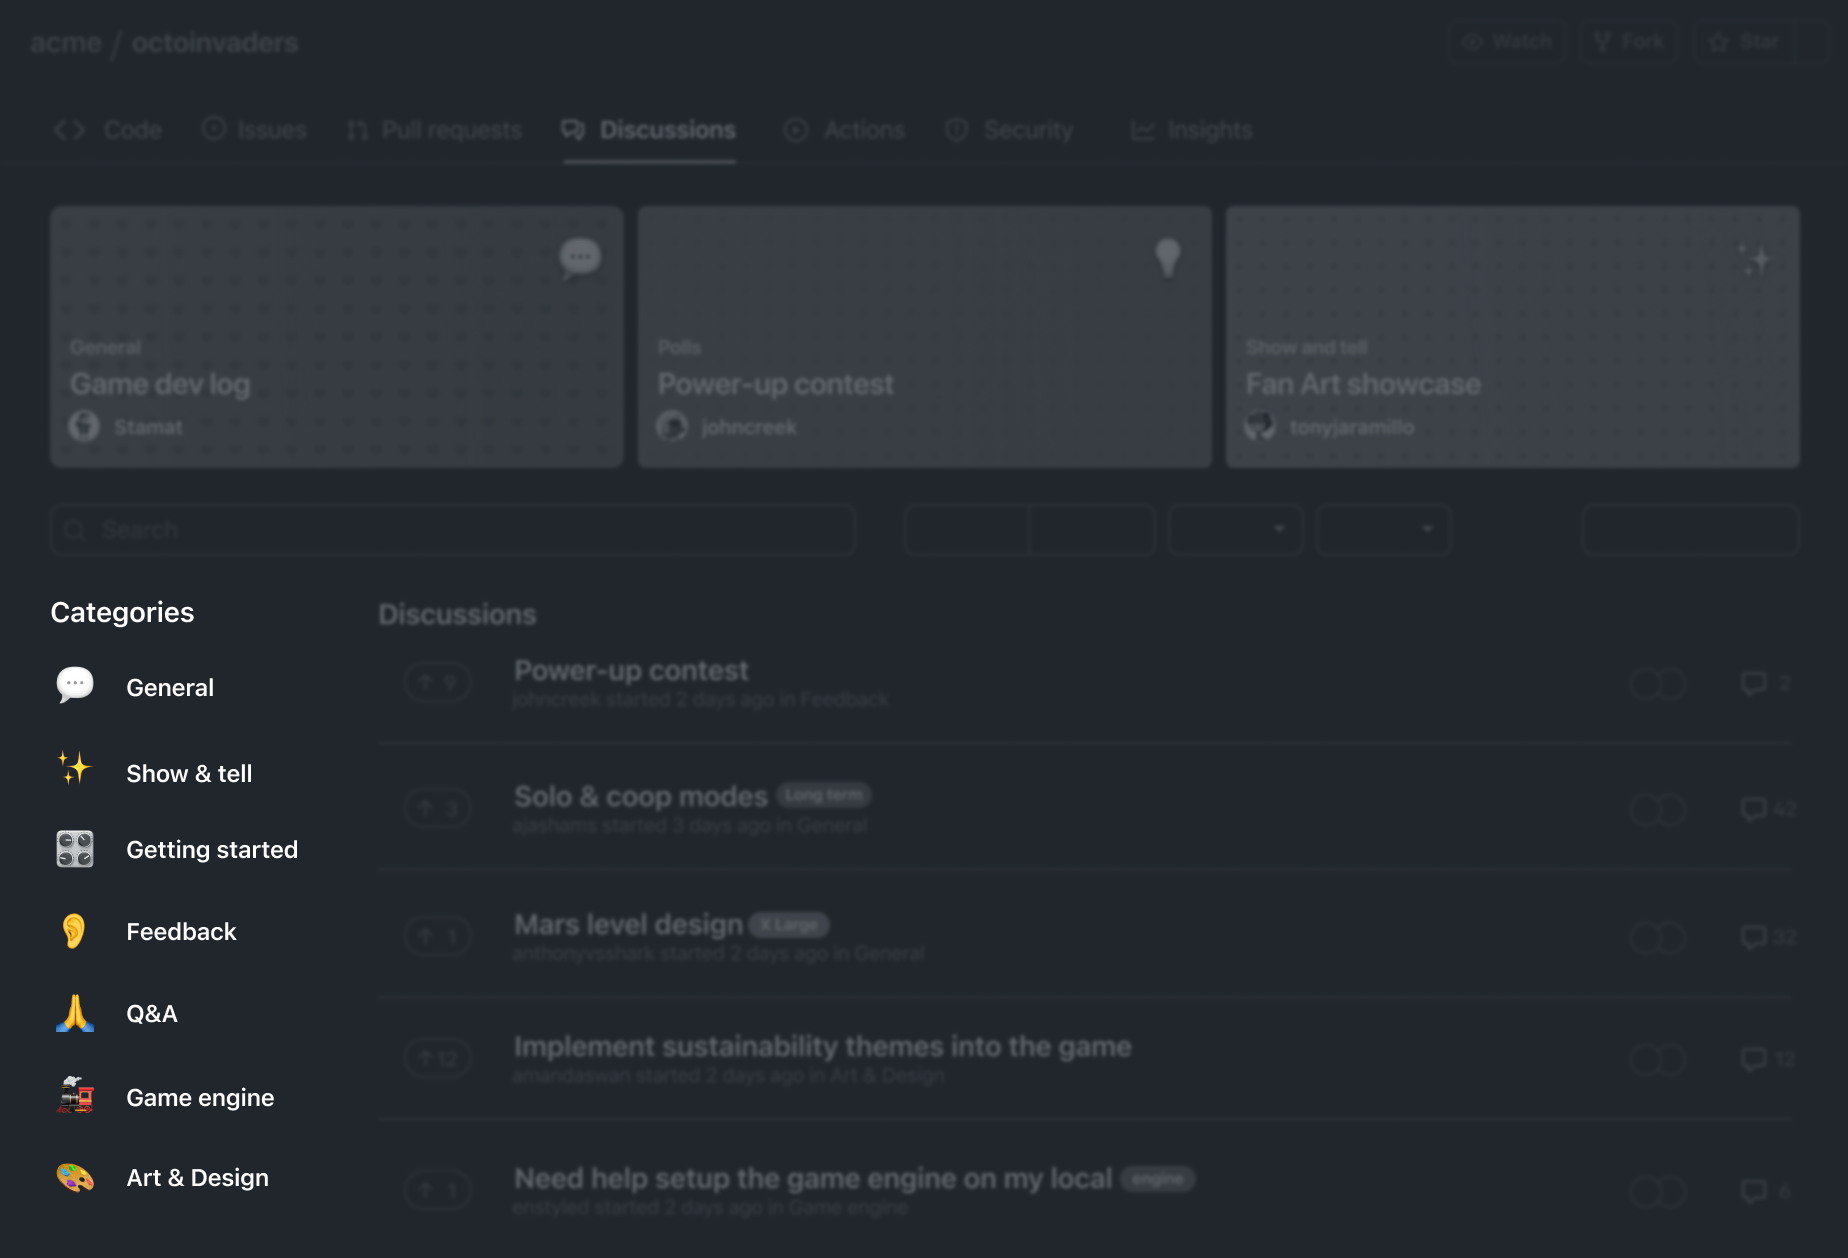Open the Pull requests tab
Image resolution: width=1848 pixels, height=1258 pixels.
point(435,130)
